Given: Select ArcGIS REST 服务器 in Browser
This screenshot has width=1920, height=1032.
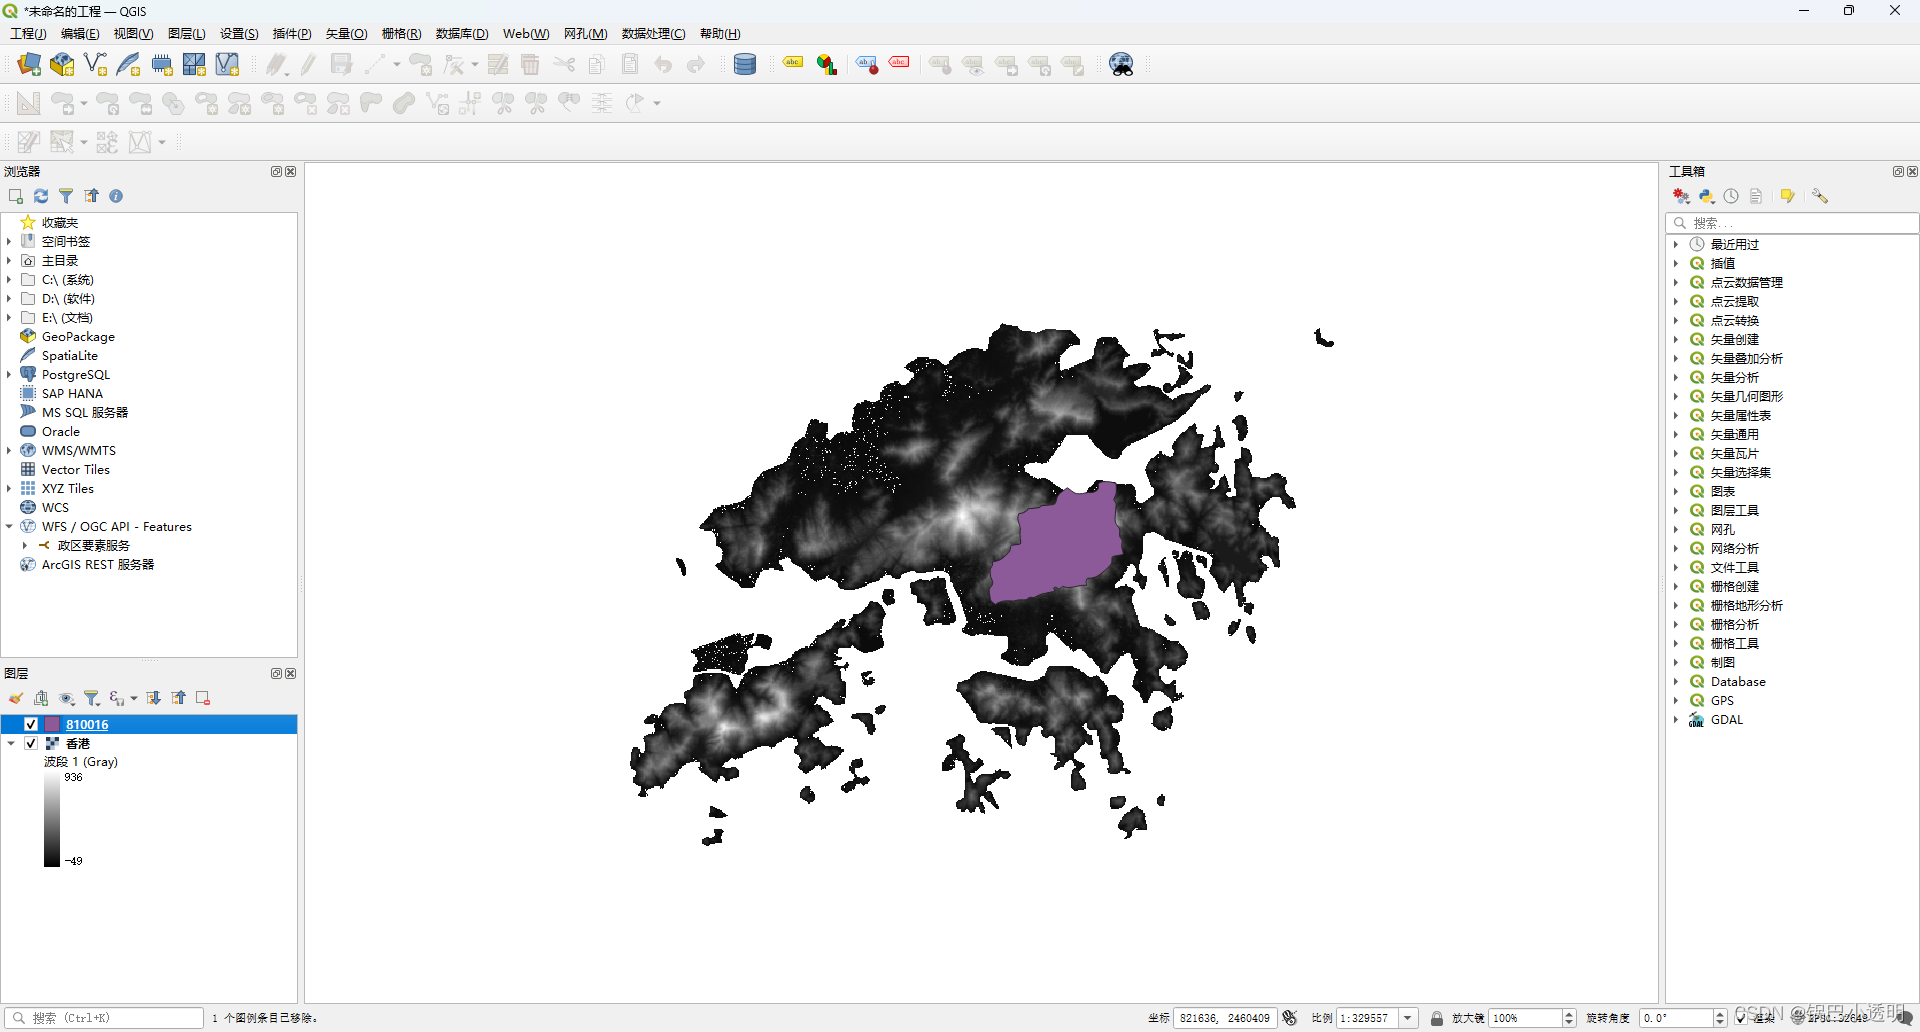Looking at the screenshot, I should (98, 565).
